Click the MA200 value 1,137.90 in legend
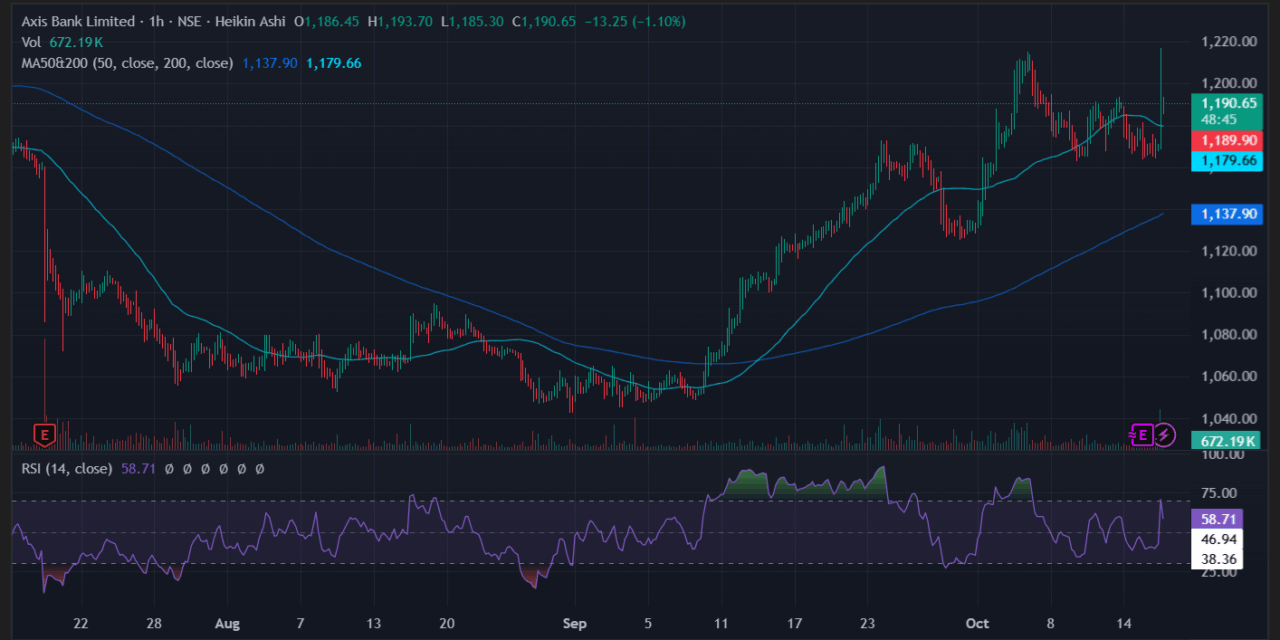Viewport: 1280px width, 640px height. 269,63
